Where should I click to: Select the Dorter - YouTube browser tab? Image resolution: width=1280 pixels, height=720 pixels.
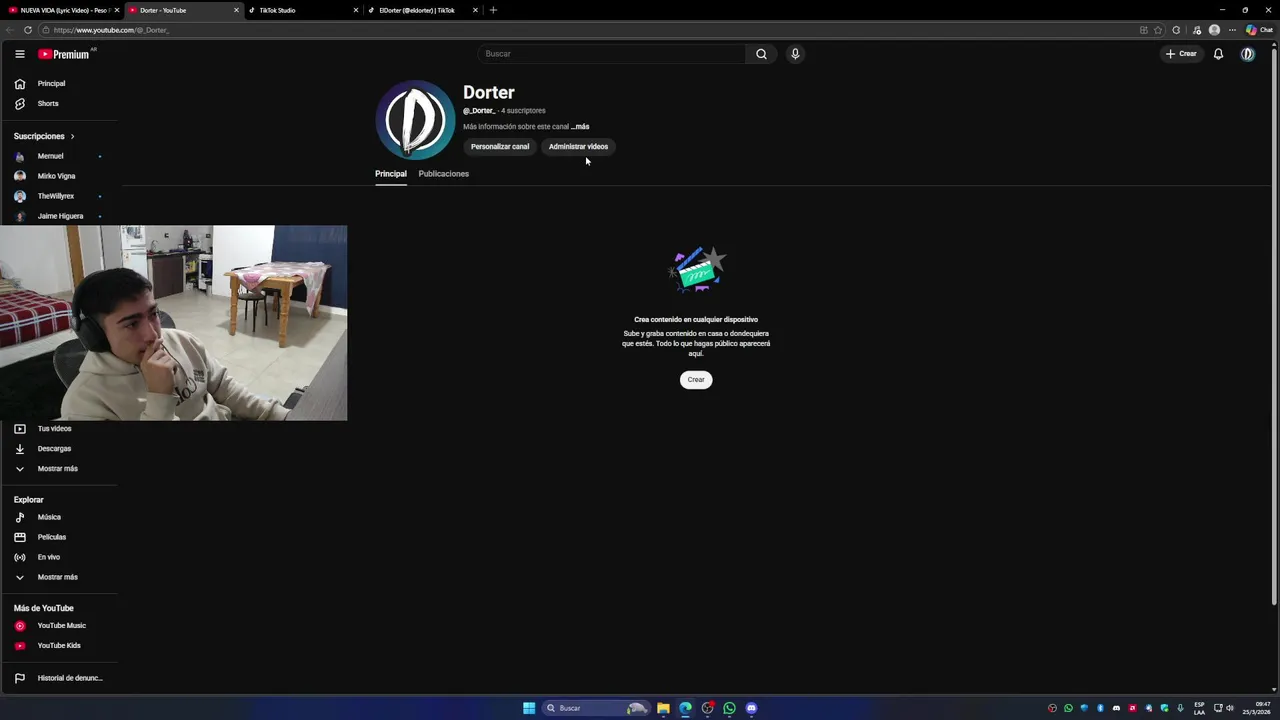point(183,10)
